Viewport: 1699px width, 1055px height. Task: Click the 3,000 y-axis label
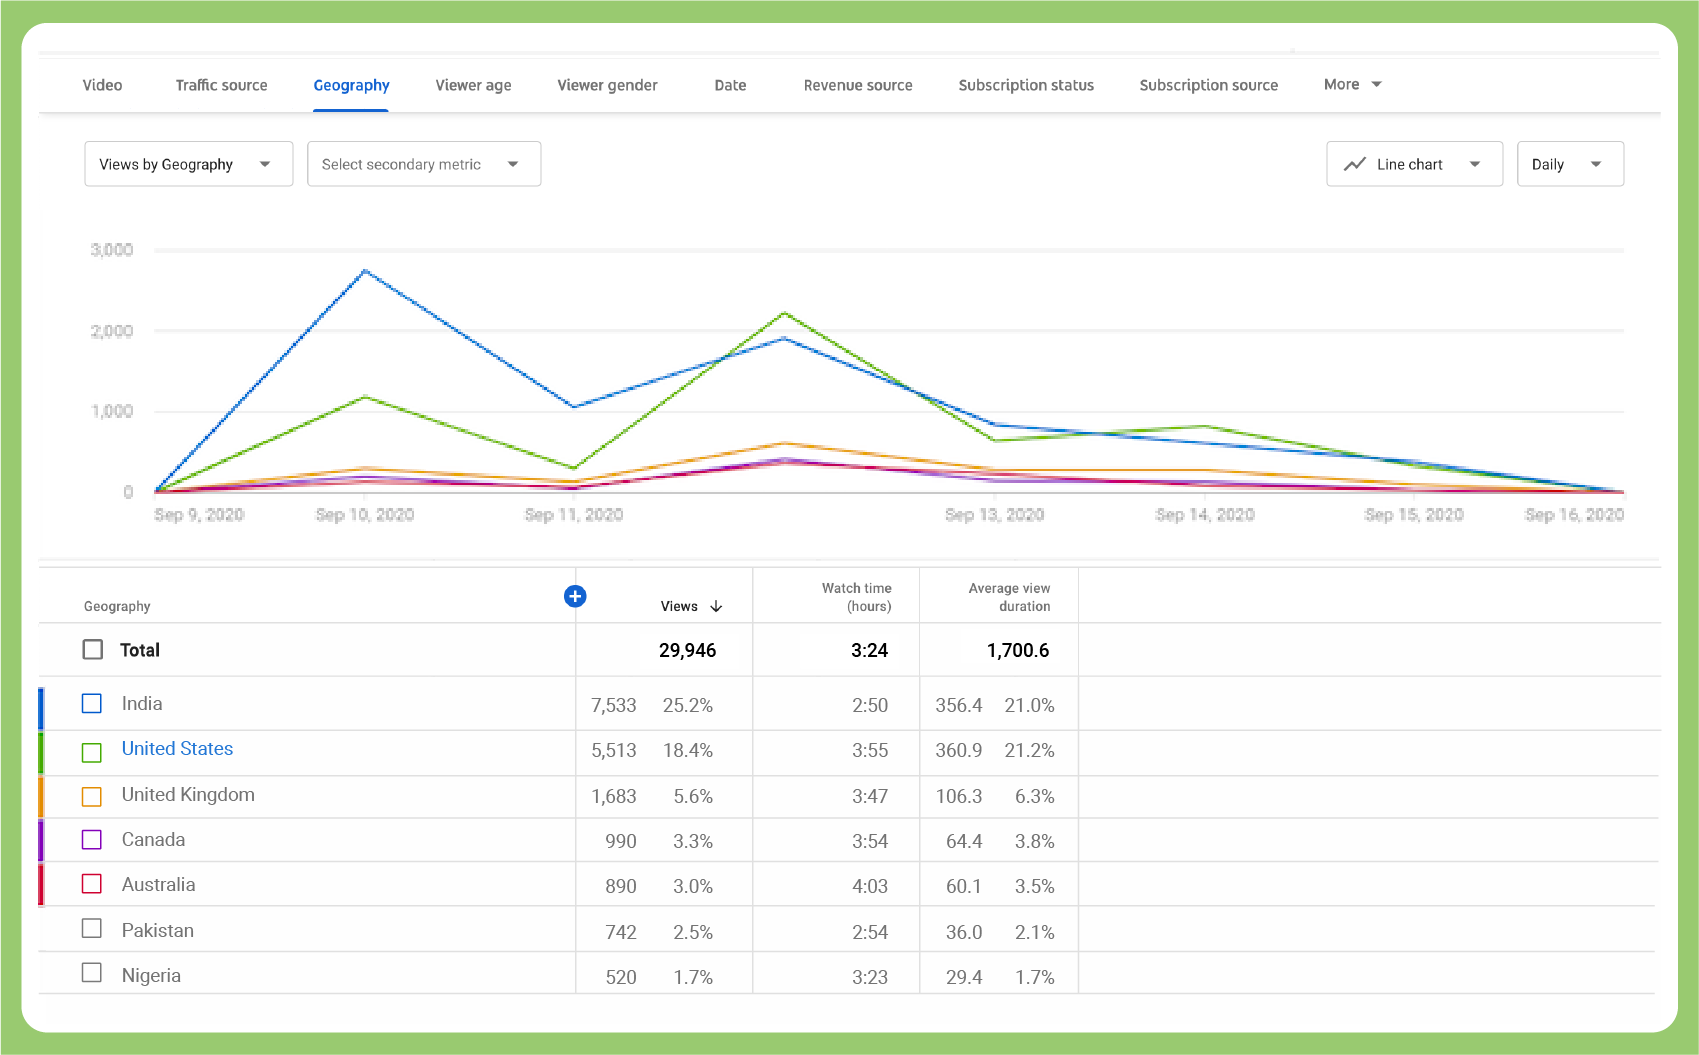click(112, 250)
